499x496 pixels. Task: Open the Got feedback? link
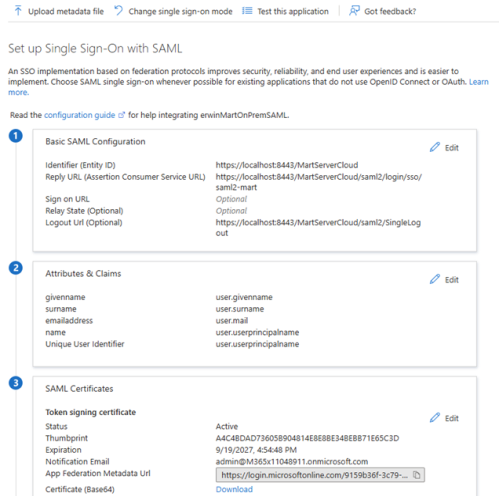(x=383, y=11)
